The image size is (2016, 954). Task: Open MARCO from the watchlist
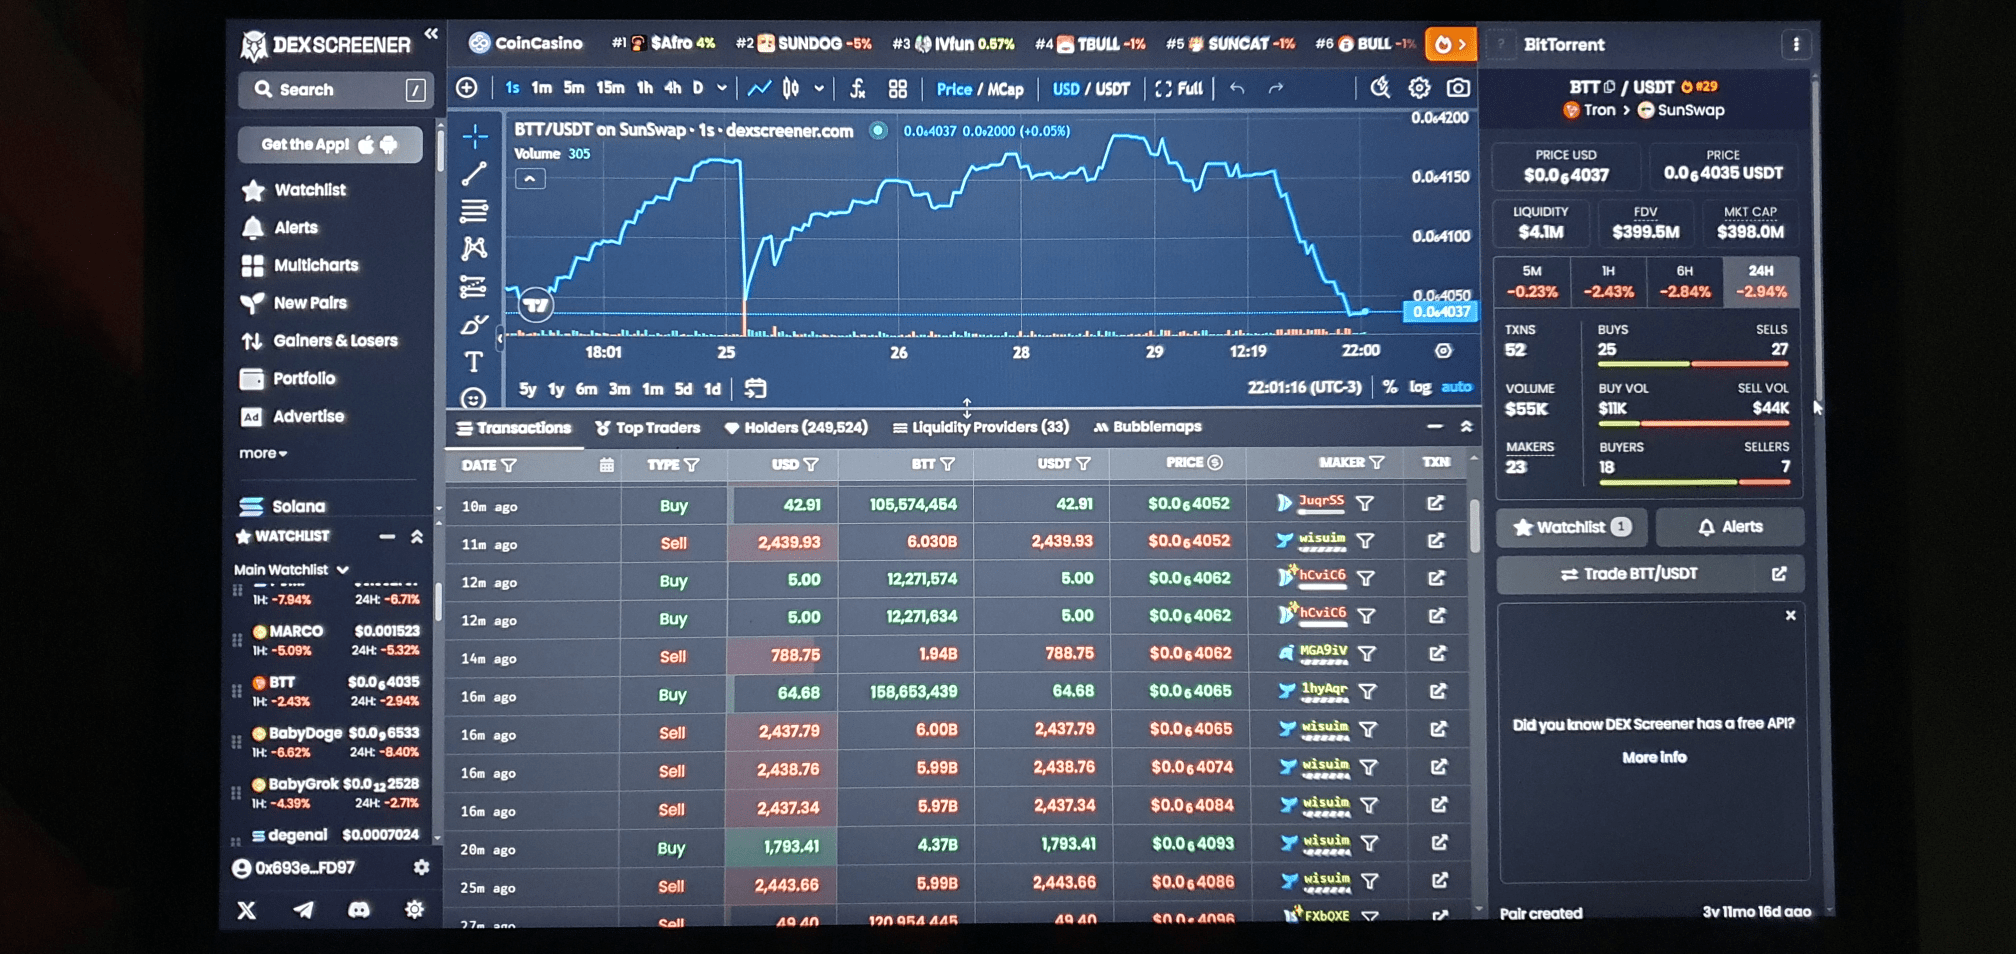(x=336, y=640)
